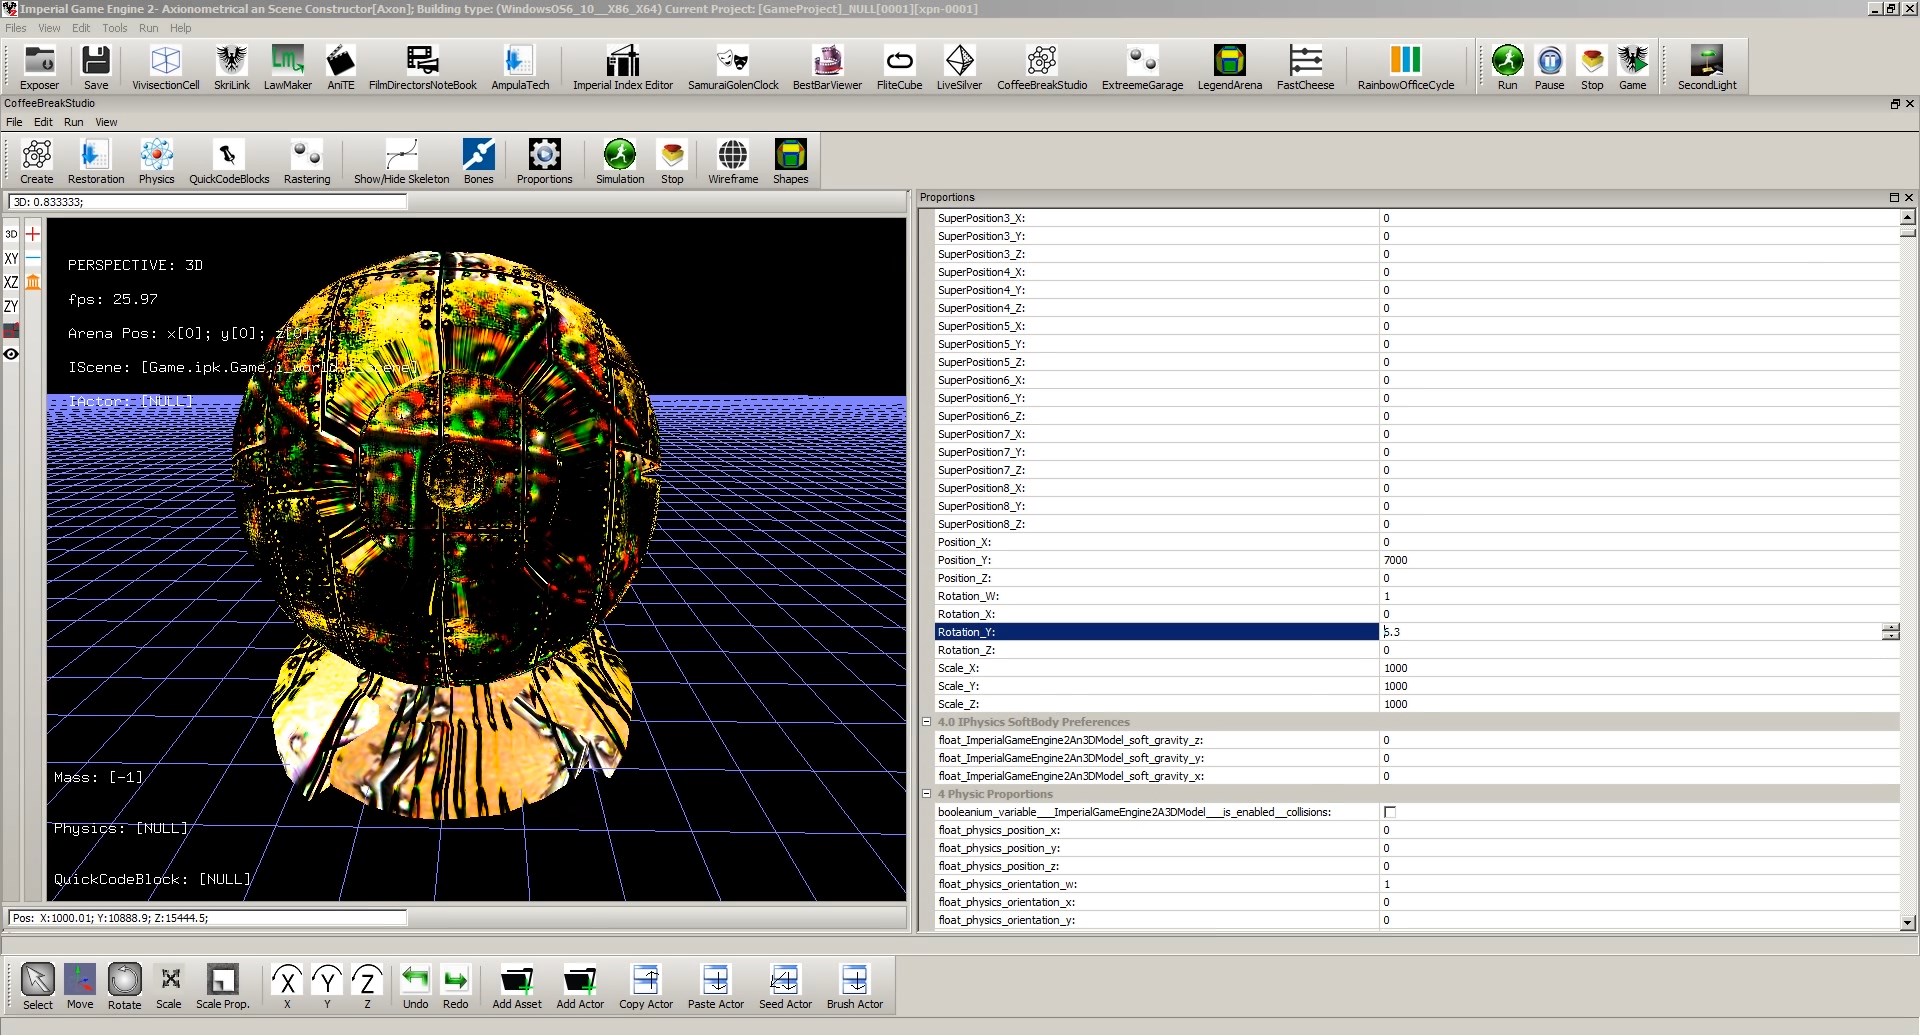Open the Files menu
Image resolution: width=1920 pixels, height=1036 pixels.
pos(16,28)
